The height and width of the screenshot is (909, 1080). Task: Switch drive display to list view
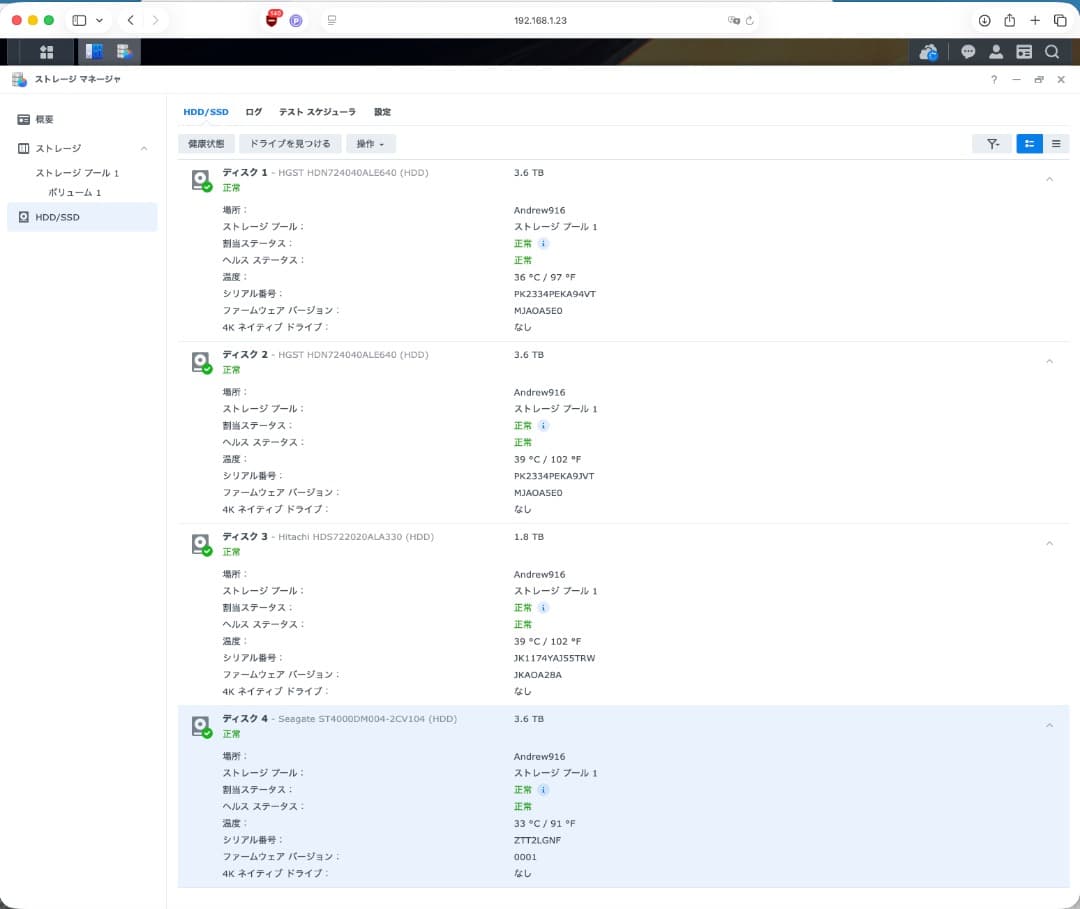coord(1056,143)
